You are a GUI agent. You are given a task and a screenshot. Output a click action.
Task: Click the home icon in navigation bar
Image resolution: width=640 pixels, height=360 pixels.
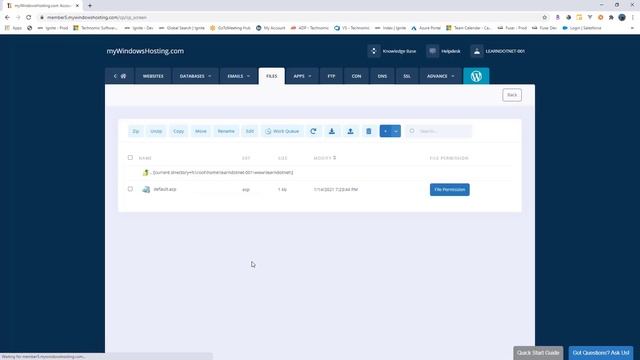pos(123,76)
